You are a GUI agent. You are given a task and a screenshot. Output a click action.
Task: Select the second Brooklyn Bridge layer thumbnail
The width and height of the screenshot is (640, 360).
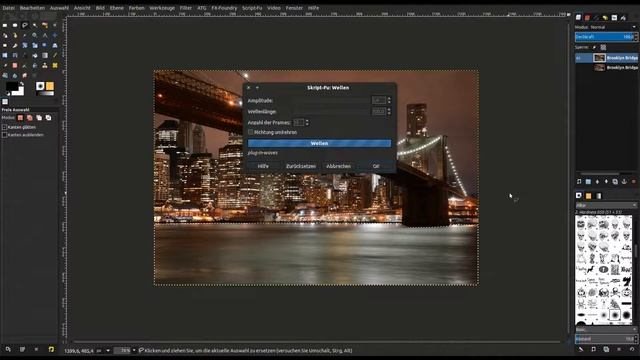pyautogui.click(x=599, y=67)
